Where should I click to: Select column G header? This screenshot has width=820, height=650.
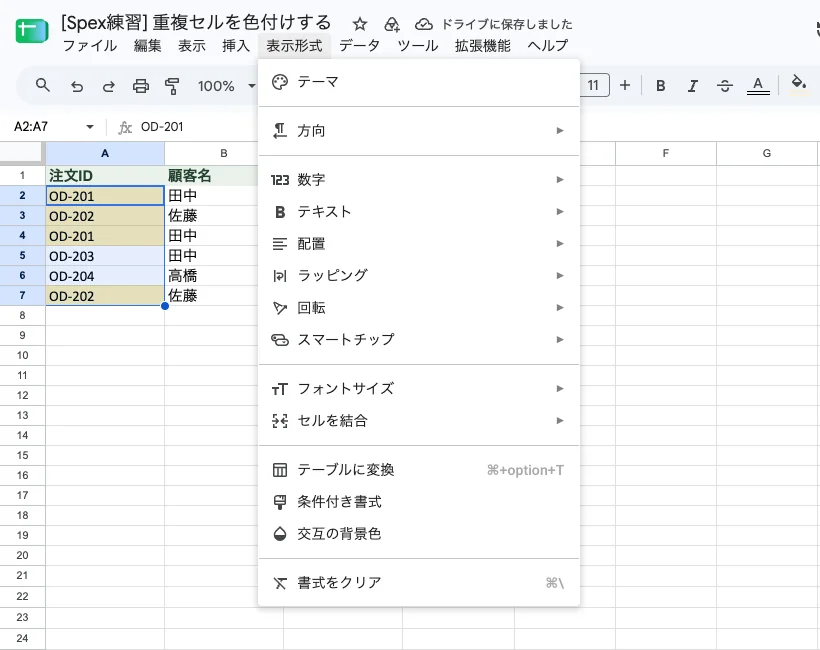tap(767, 153)
